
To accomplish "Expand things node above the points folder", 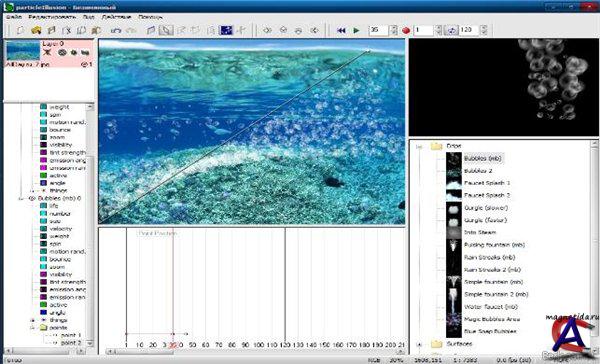I will [x=33, y=320].
